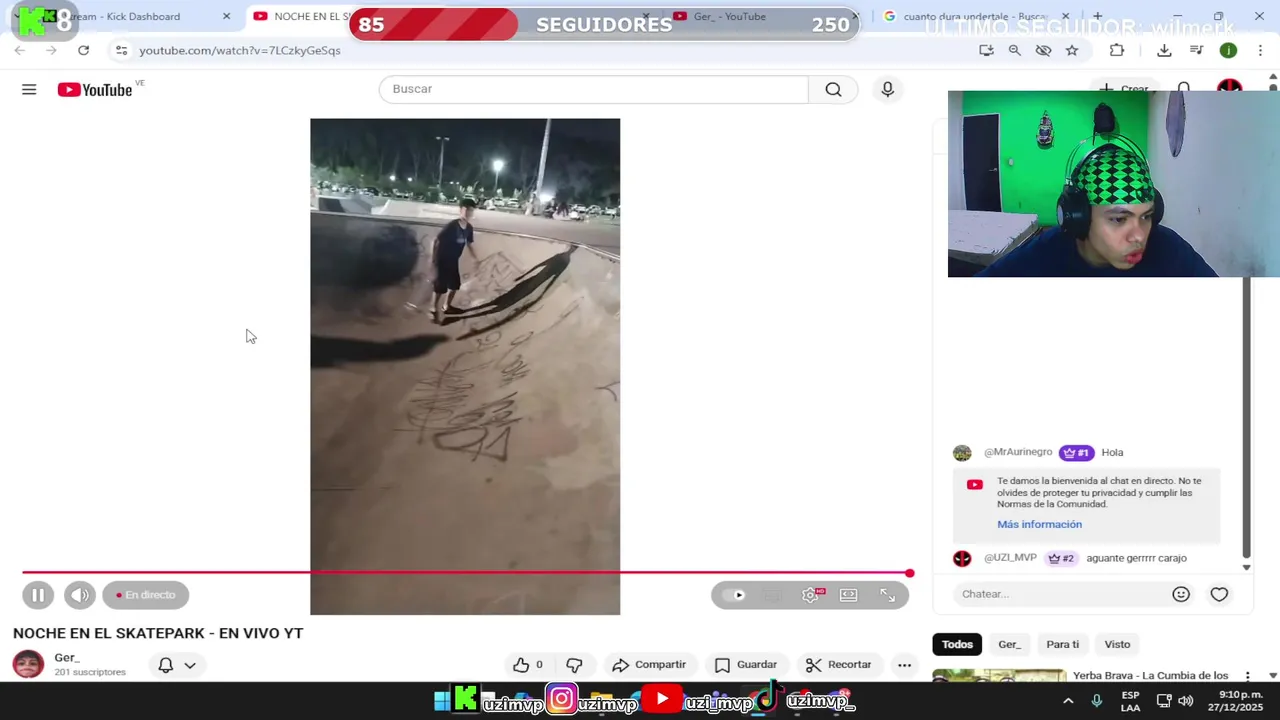Switch to cuanto dura undertale tab

[x=975, y=16]
